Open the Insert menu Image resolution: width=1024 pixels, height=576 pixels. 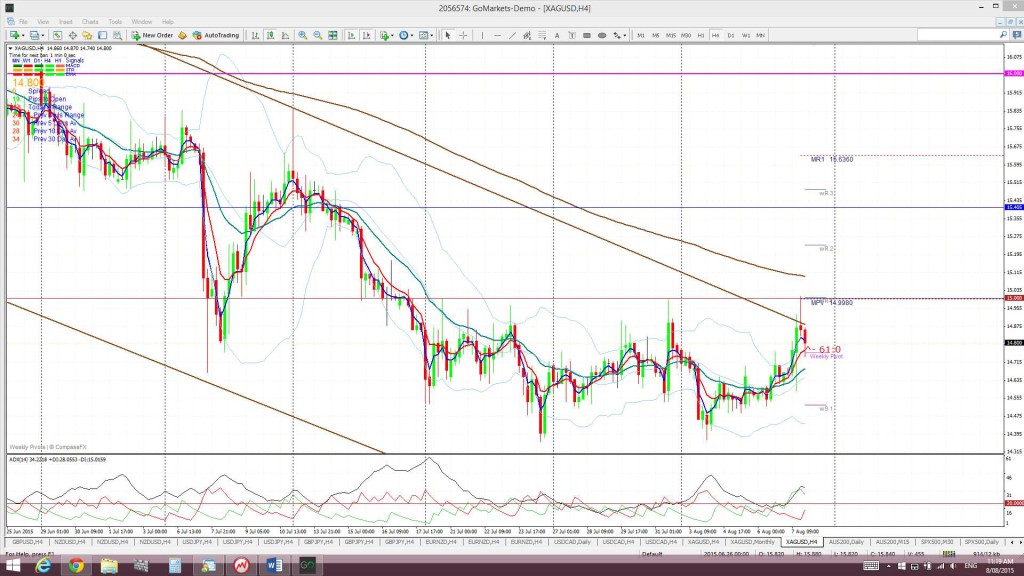(65, 22)
